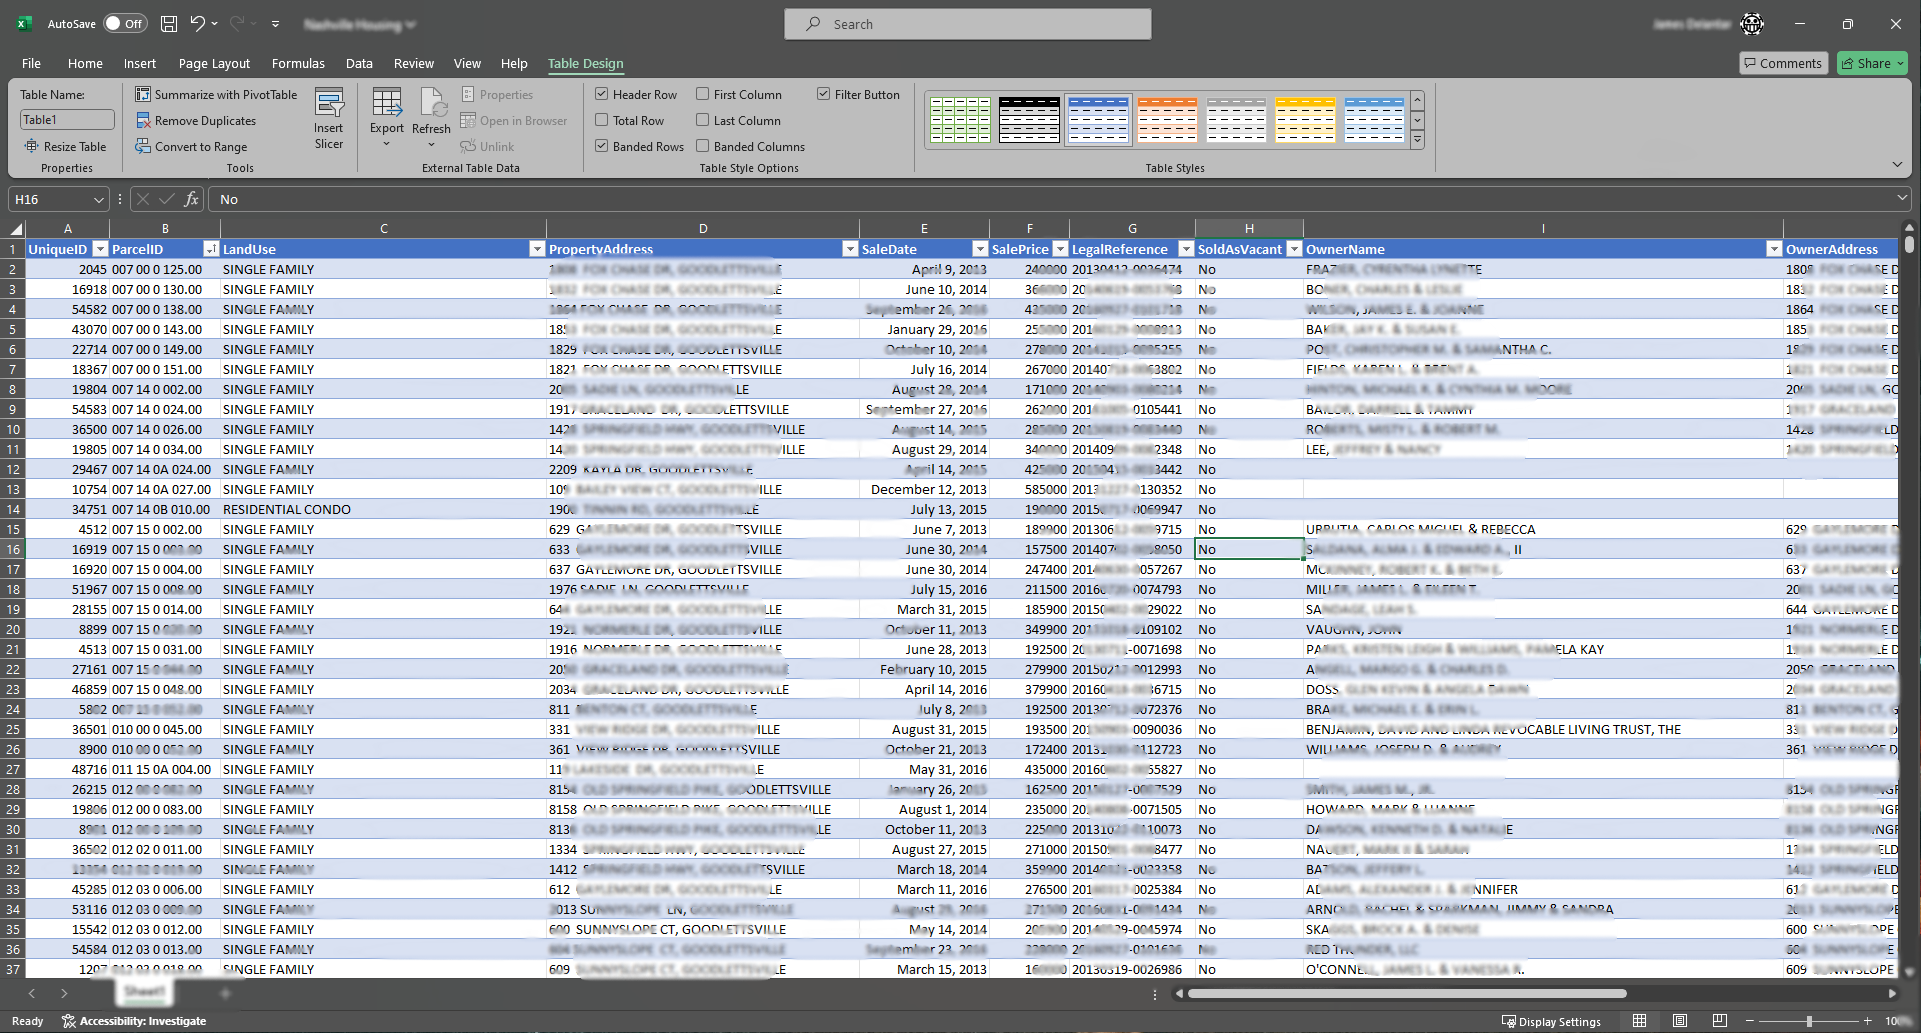The width and height of the screenshot is (1921, 1033).
Task: Click zoom out minus button
Action: pyautogui.click(x=1750, y=1021)
